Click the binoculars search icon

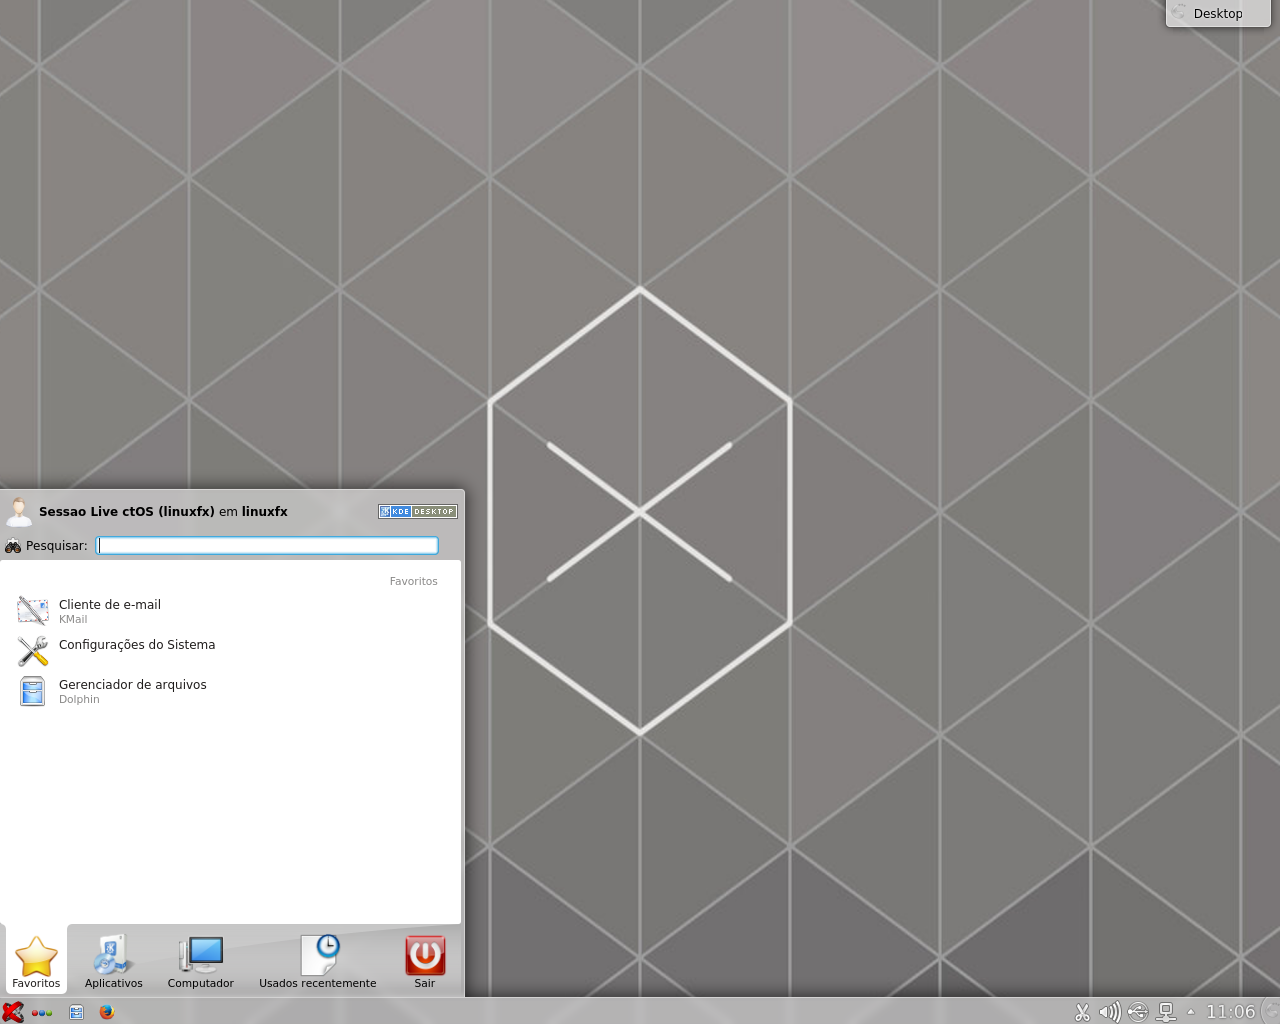pyautogui.click(x=13, y=546)
